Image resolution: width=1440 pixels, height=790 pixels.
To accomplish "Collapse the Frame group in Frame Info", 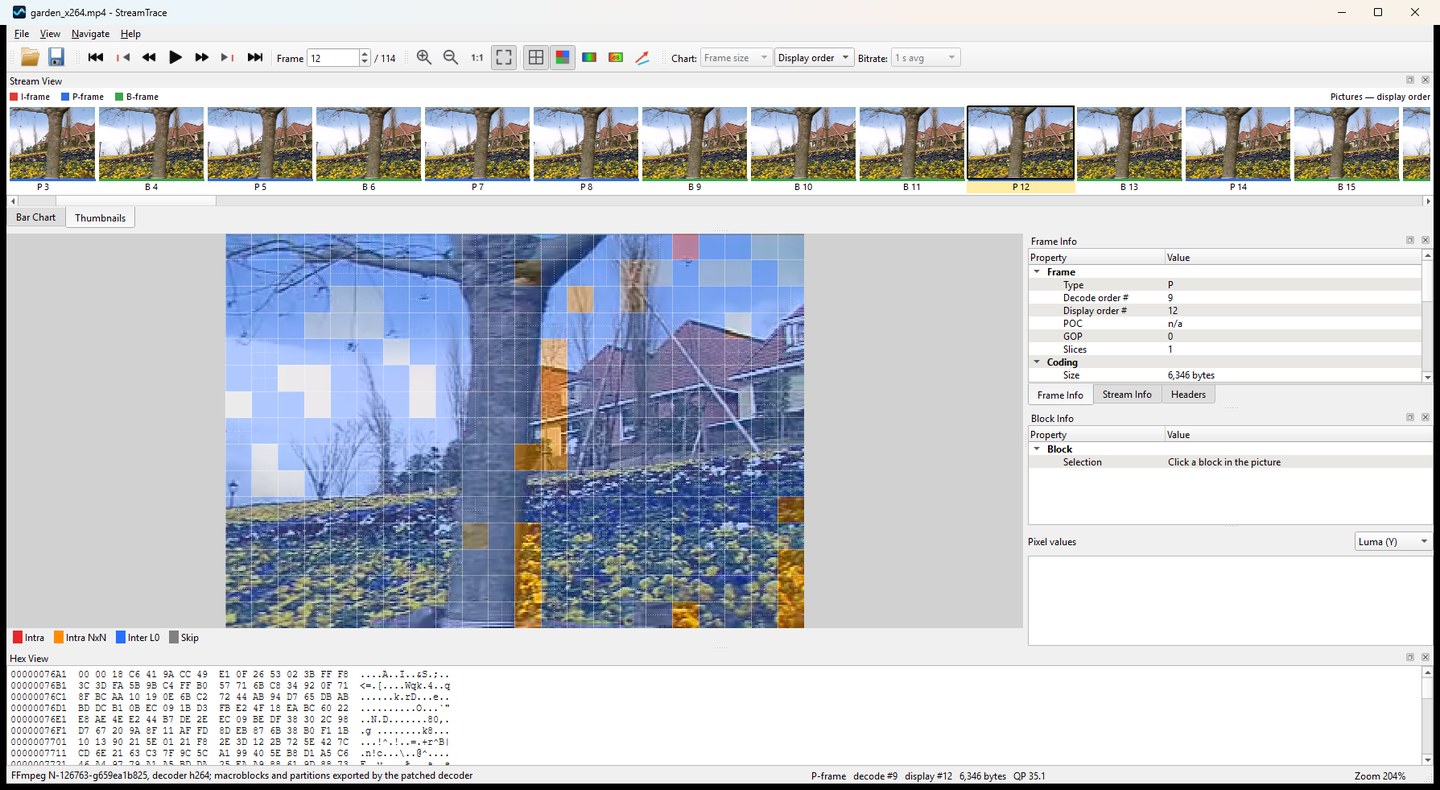I will coord(1037,272).
